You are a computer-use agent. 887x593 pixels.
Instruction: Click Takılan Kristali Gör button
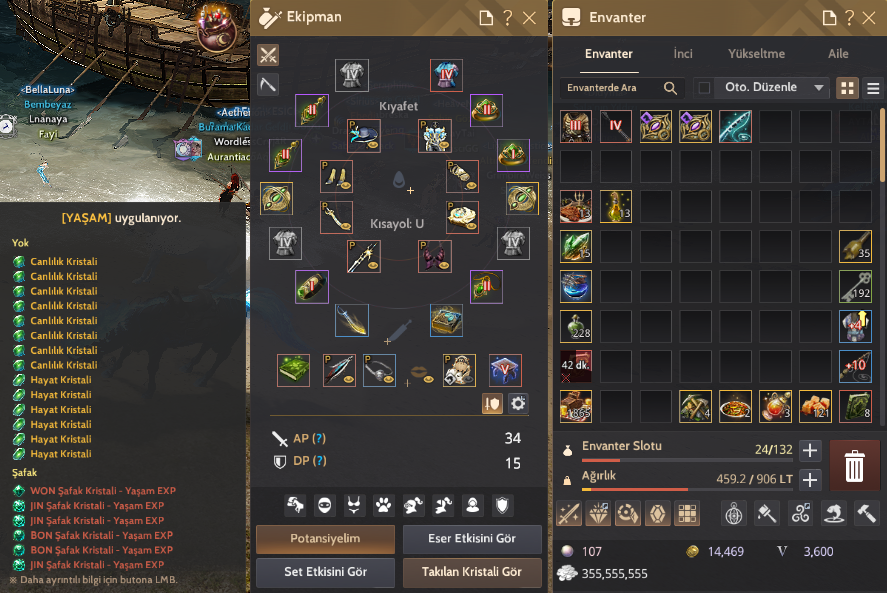coord(472,572)
